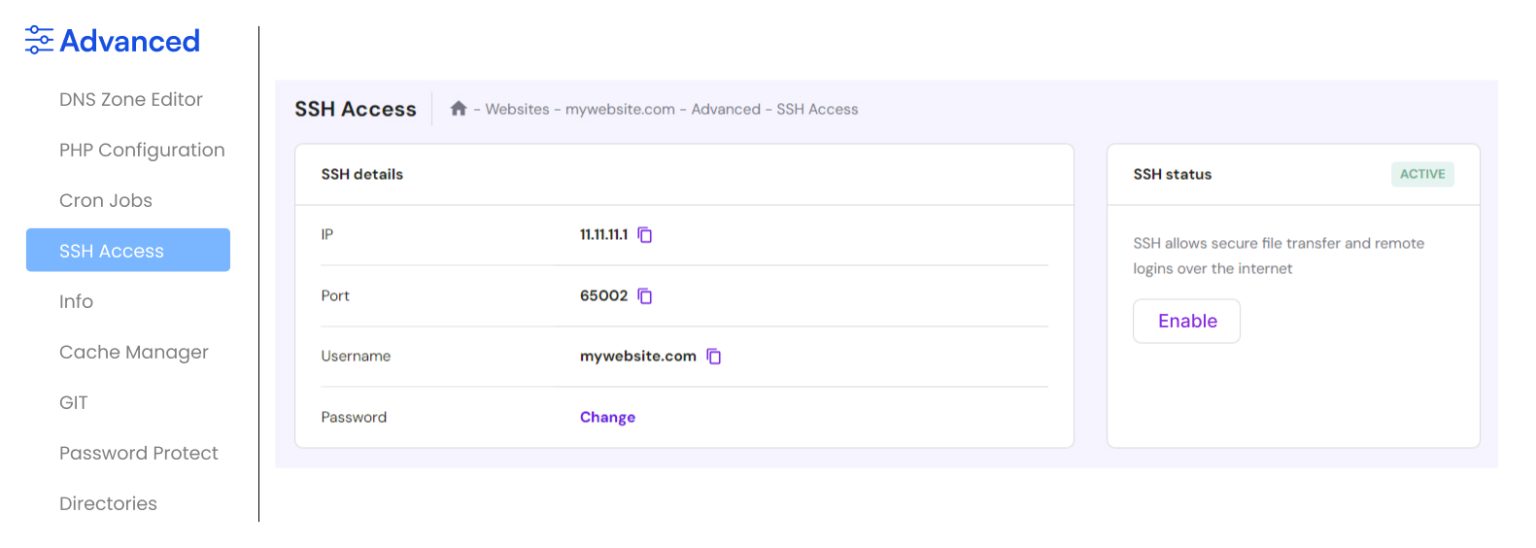Copy the username mywebsite.com
Image resolution: width=1536 pixels, height=548 pixels.
coord(714,356)
